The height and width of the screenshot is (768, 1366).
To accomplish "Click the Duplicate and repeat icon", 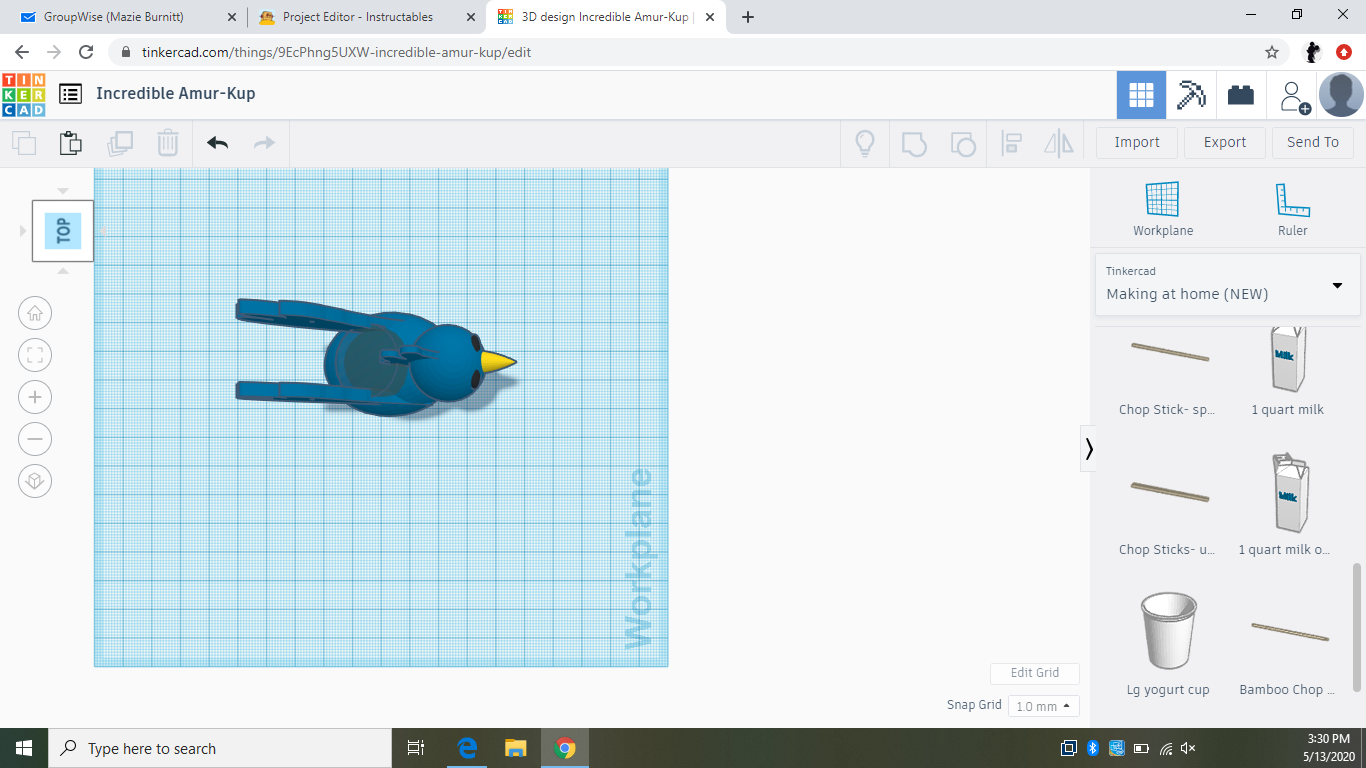I will pyautogui.click(x=121, y=143).
